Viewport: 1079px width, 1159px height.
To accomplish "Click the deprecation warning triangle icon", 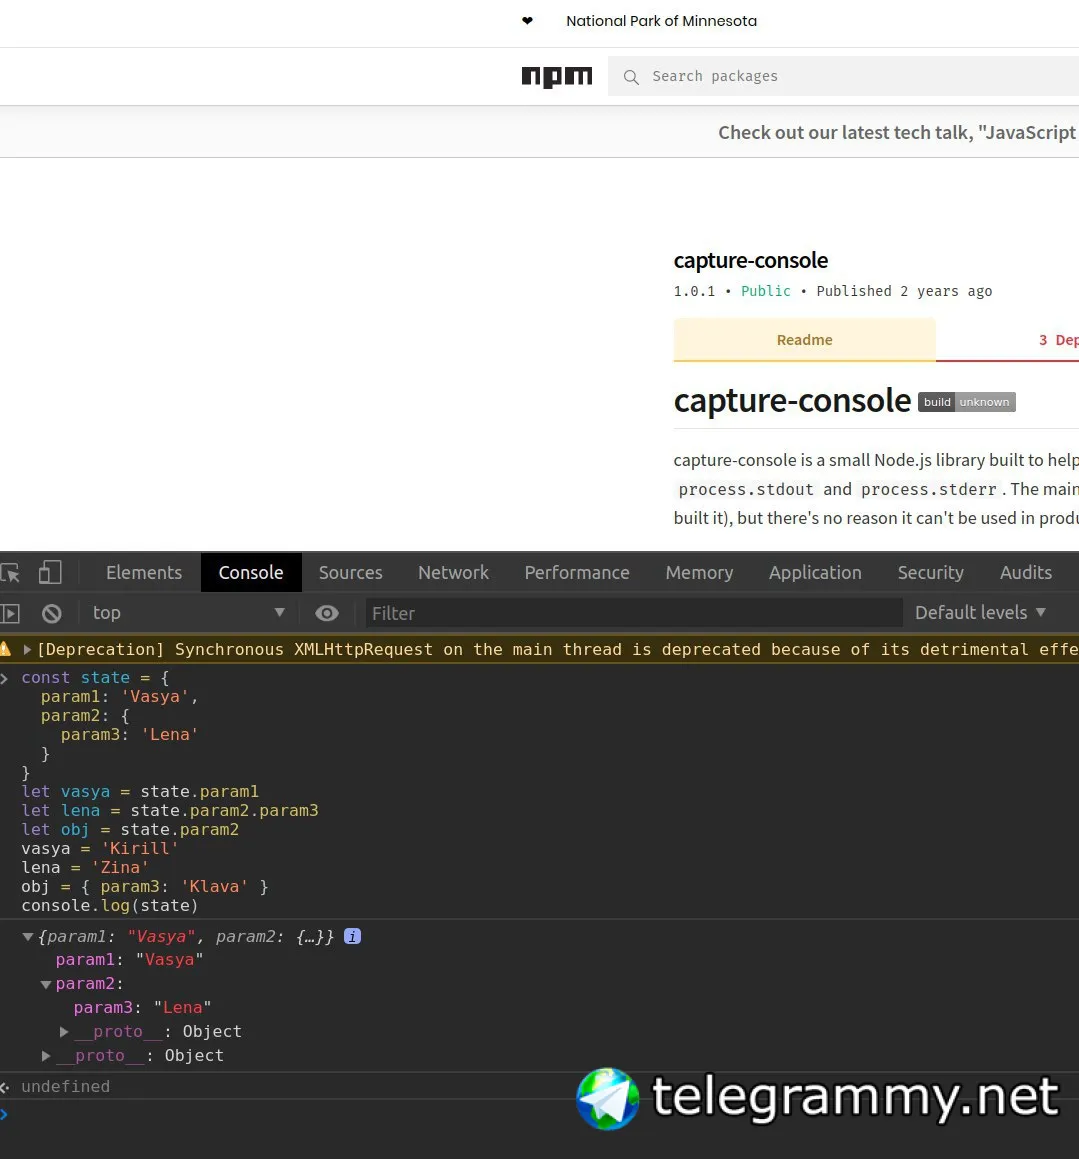I will click(x=5, y=649).
